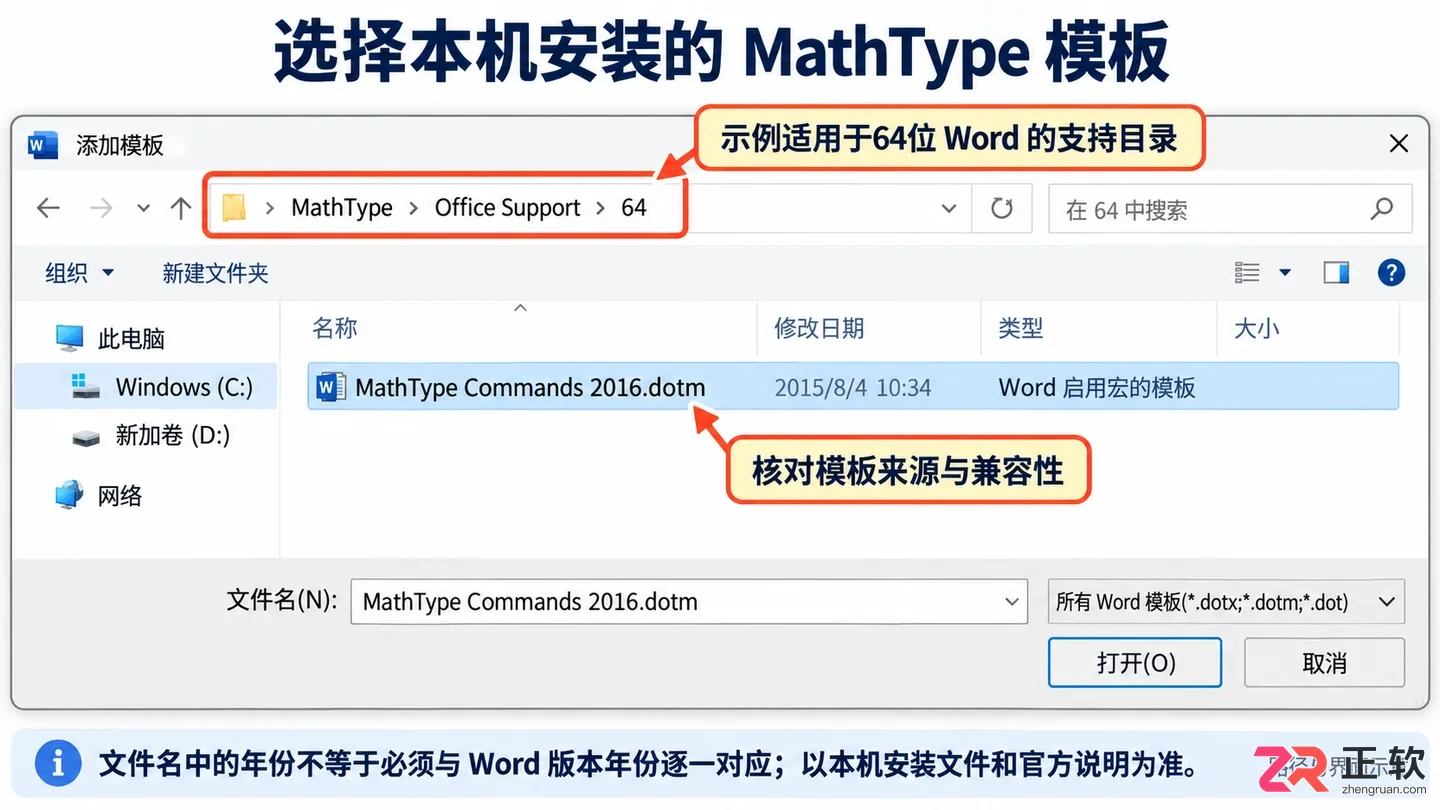Focus the 在 64 中搜索 search box
The width and height of the screenshot is (1440, 810).
(x=1229, y=209)
